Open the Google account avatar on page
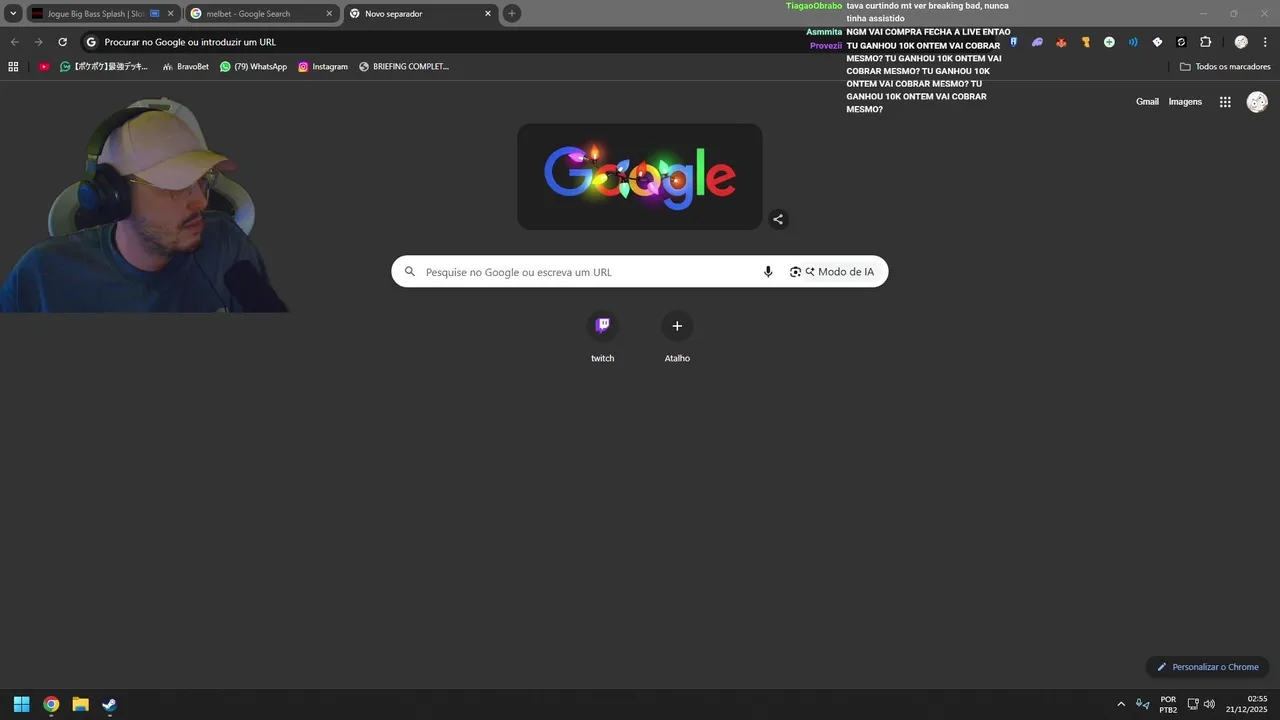The height and width of the screenshot is (720, 1280). (1257, 102)
